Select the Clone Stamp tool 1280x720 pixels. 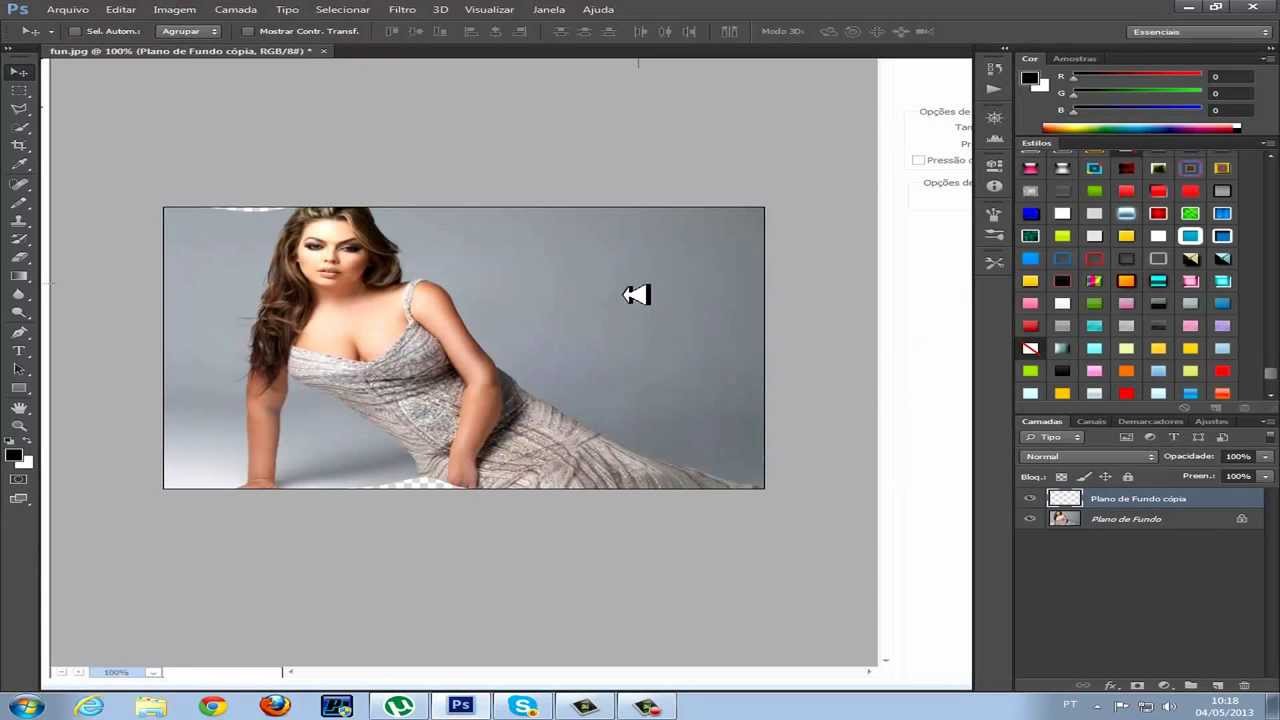pos(19,221)
